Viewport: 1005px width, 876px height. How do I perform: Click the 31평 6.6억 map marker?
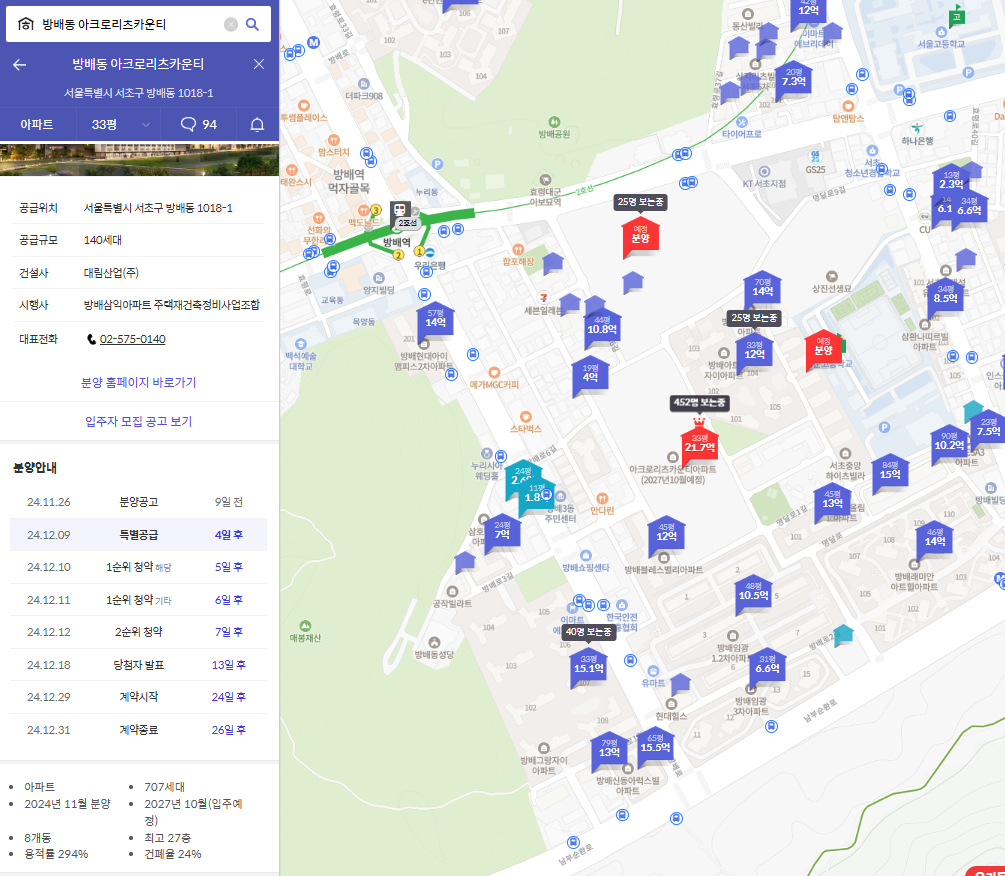point(767,666)
